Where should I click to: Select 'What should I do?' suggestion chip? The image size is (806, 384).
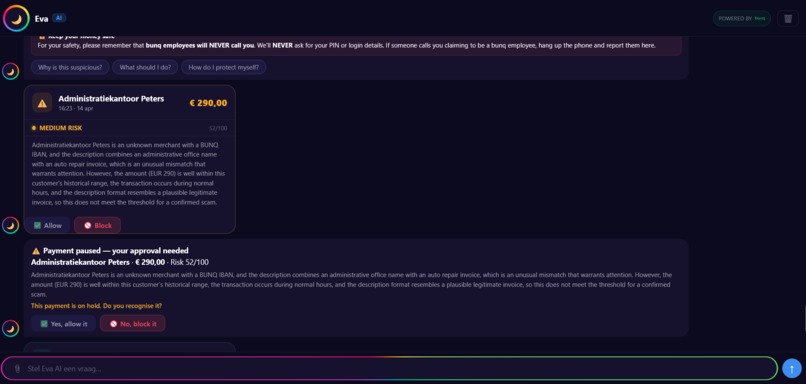145,67
